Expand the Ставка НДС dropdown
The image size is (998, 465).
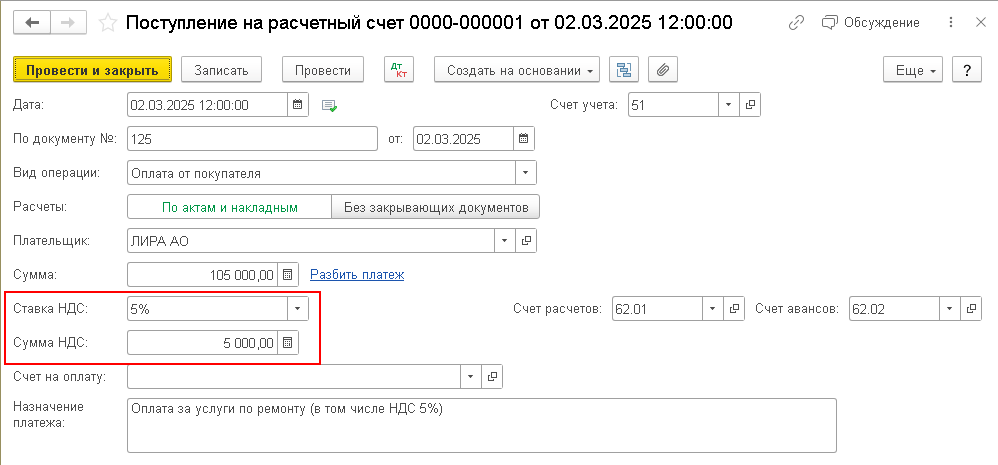[x=297, y=309]
